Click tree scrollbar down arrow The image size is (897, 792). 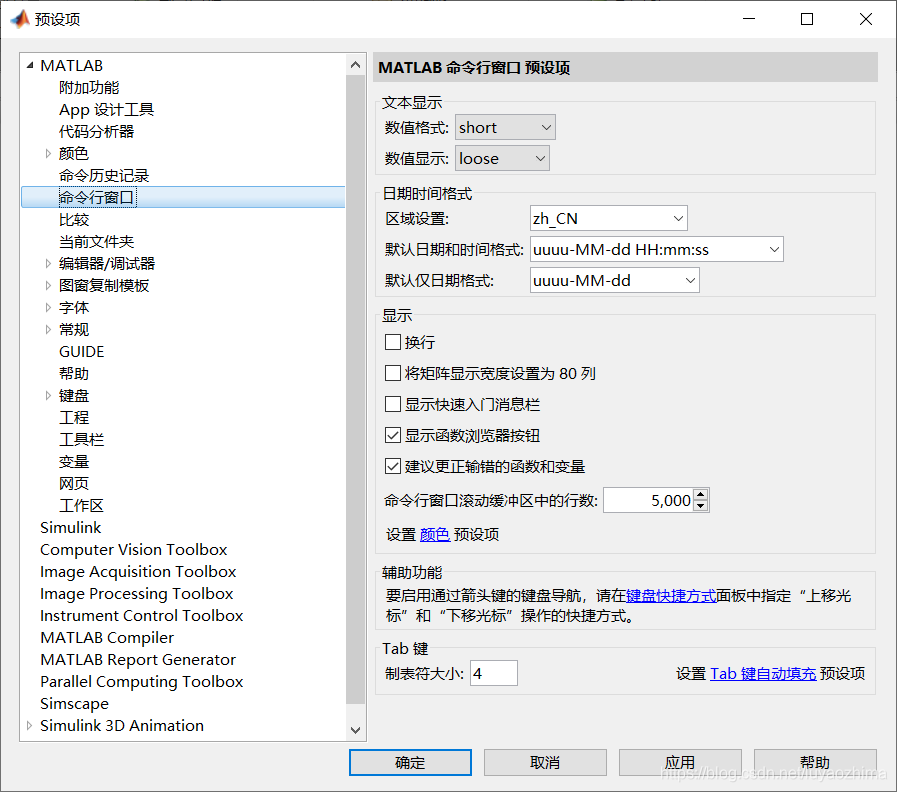[x=355, y=730]
